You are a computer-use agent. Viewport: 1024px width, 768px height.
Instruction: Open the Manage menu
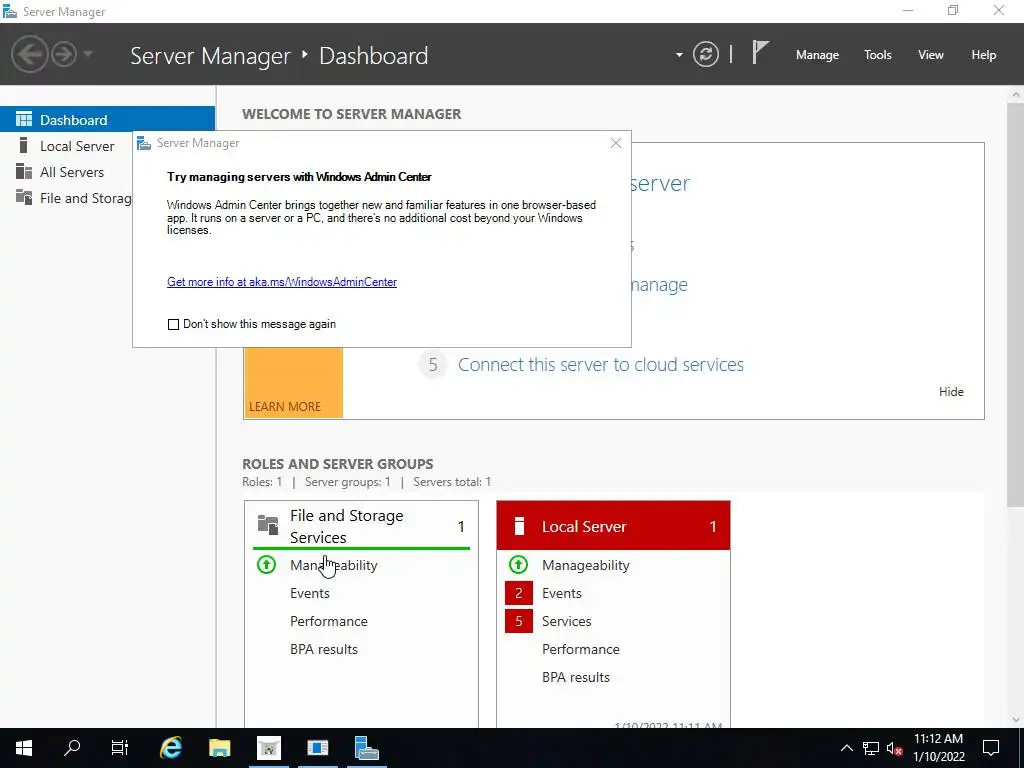817,55
